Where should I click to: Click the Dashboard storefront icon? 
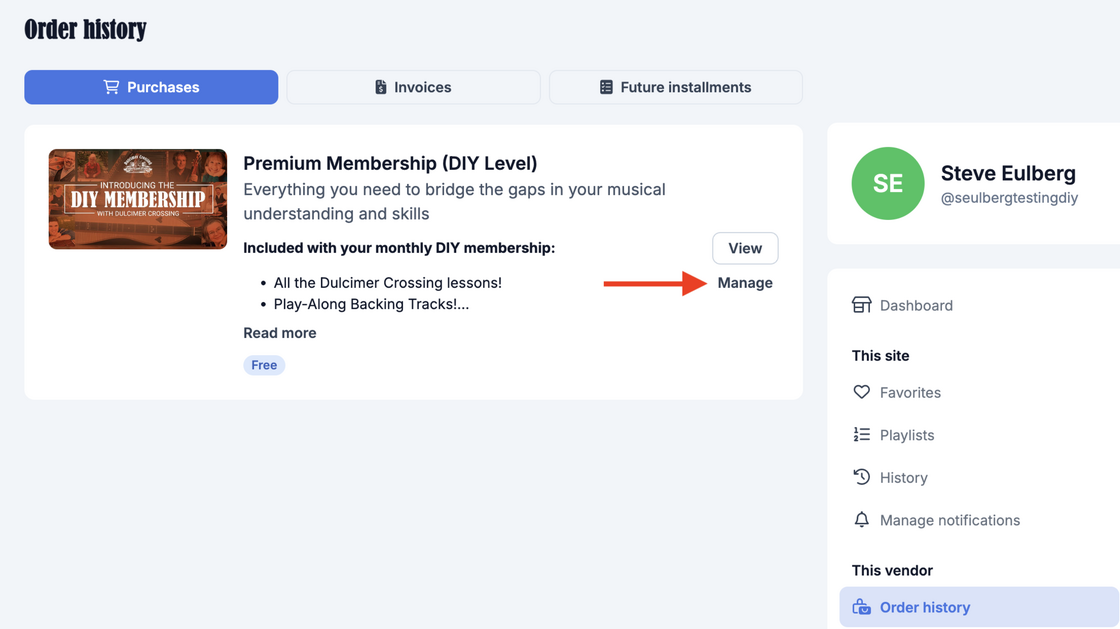(861, 305)
